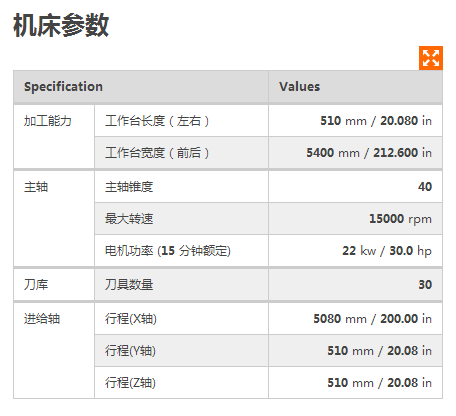
Task: Click the orange expand table icon
Action: click(431, 58)
